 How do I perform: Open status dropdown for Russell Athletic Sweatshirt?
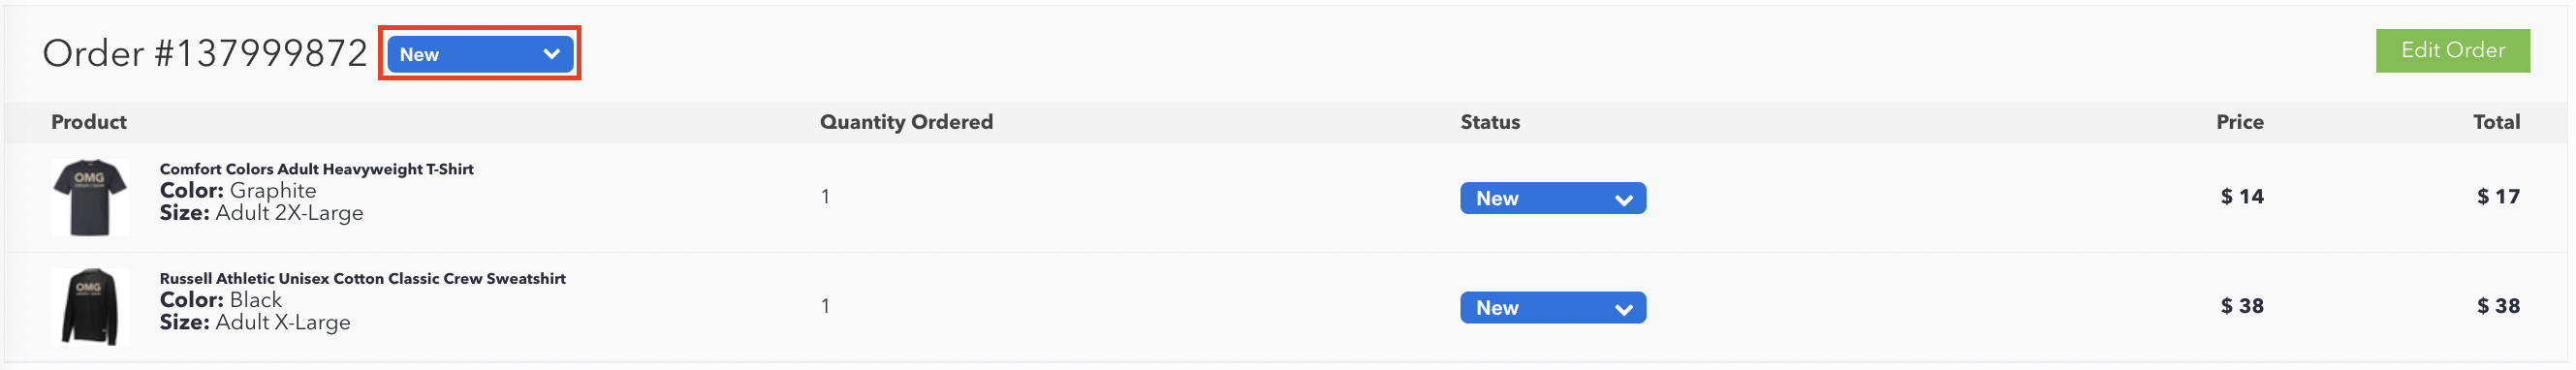pos(1552,307)
